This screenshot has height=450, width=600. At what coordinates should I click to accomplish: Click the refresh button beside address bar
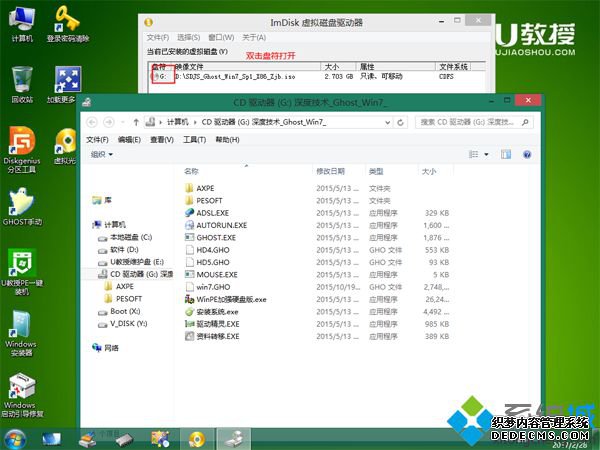[x=401, y=122]
